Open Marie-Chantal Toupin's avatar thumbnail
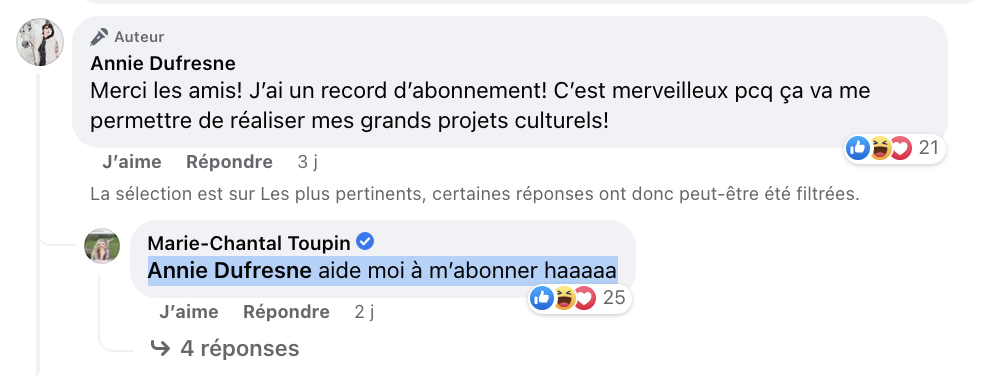 coord(102,246)
